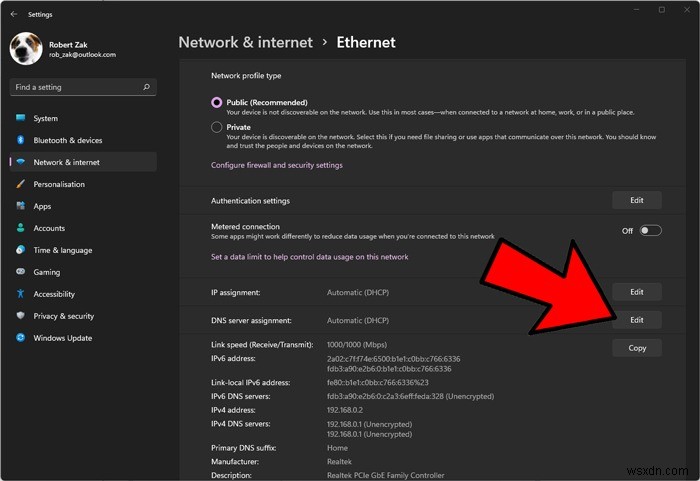Open Windows Update sync icon
Image resolution: width=700 pixels, height=481 pixels.
21,338
